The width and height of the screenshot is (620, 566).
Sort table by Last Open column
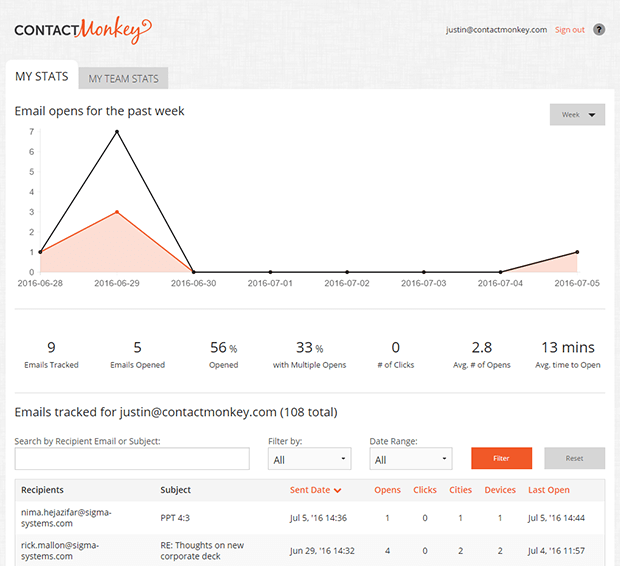[x=549, y=490]
